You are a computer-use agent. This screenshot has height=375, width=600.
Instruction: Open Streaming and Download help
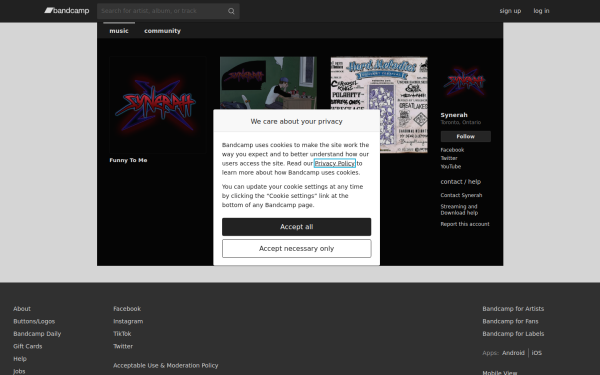pyautogui.click(x=459, y=210)
